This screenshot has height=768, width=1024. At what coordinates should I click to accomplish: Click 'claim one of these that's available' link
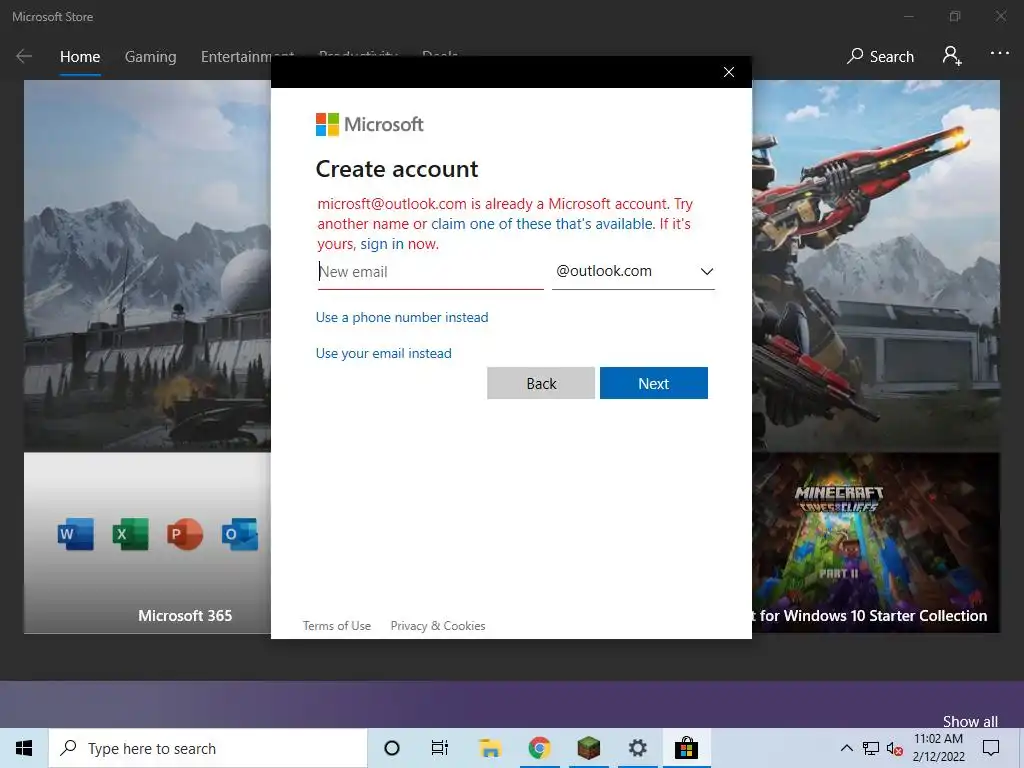pos(542,224)
